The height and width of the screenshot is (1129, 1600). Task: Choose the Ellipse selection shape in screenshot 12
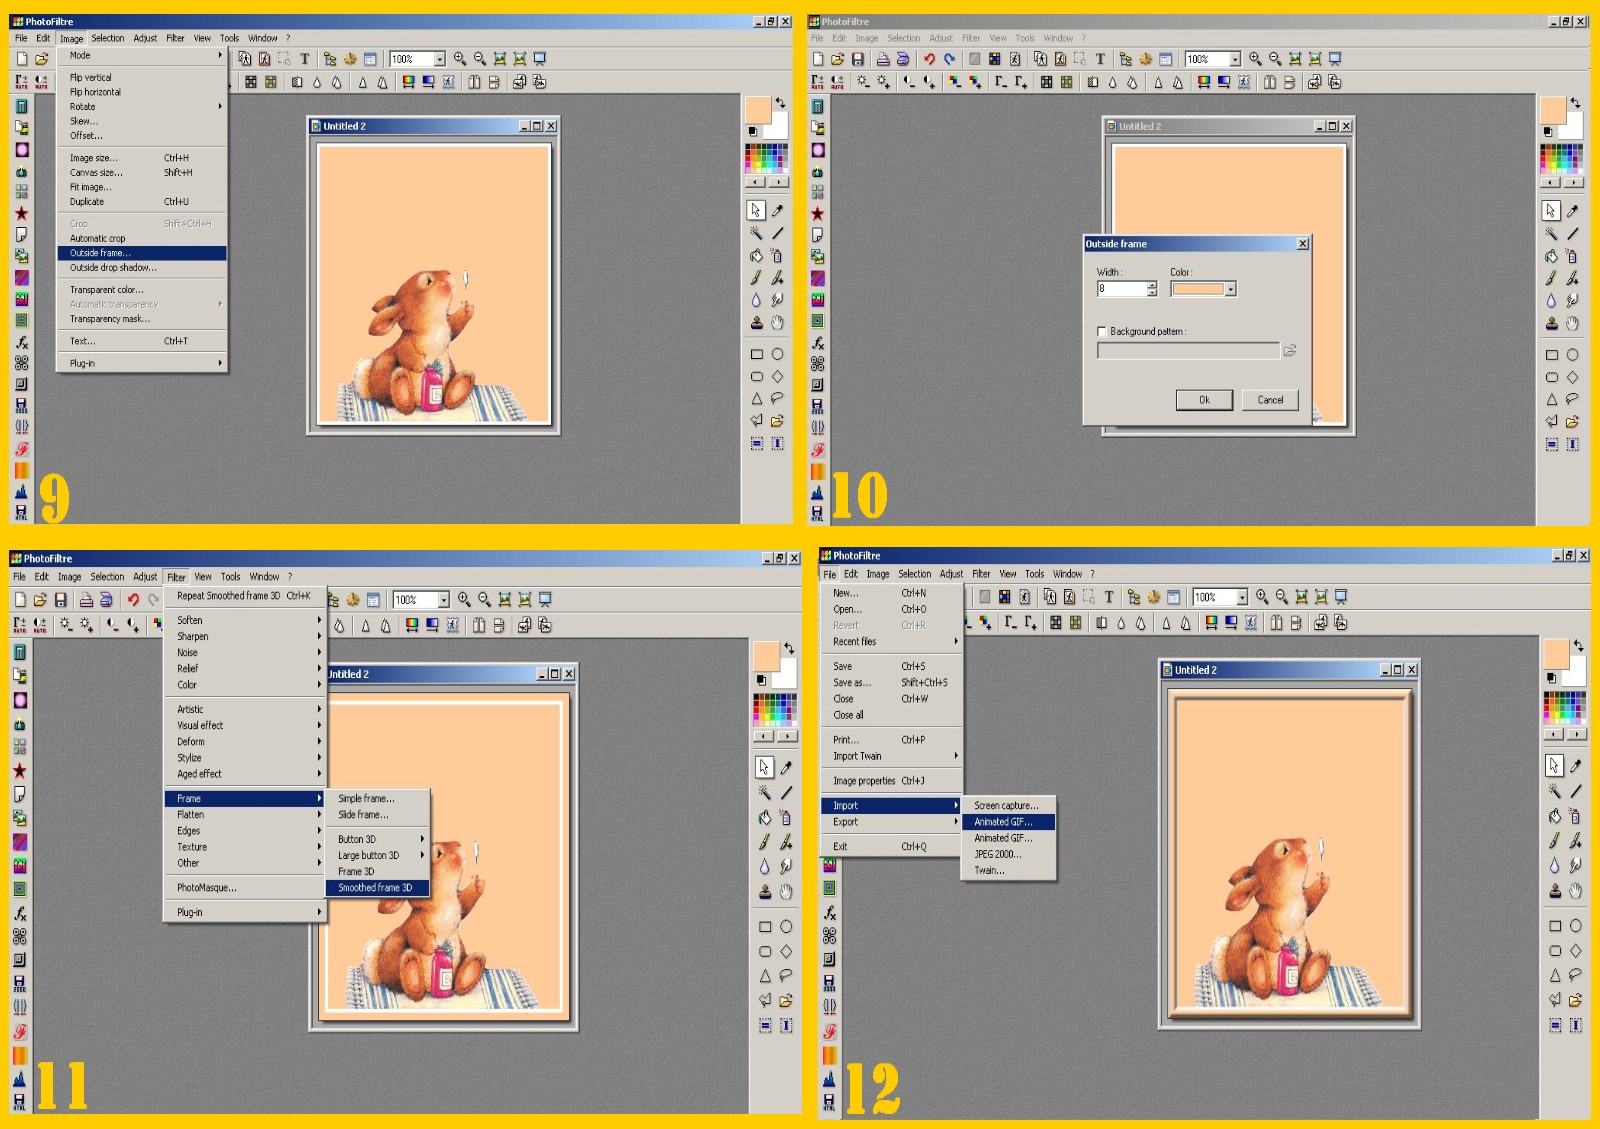coord(1575,926)
